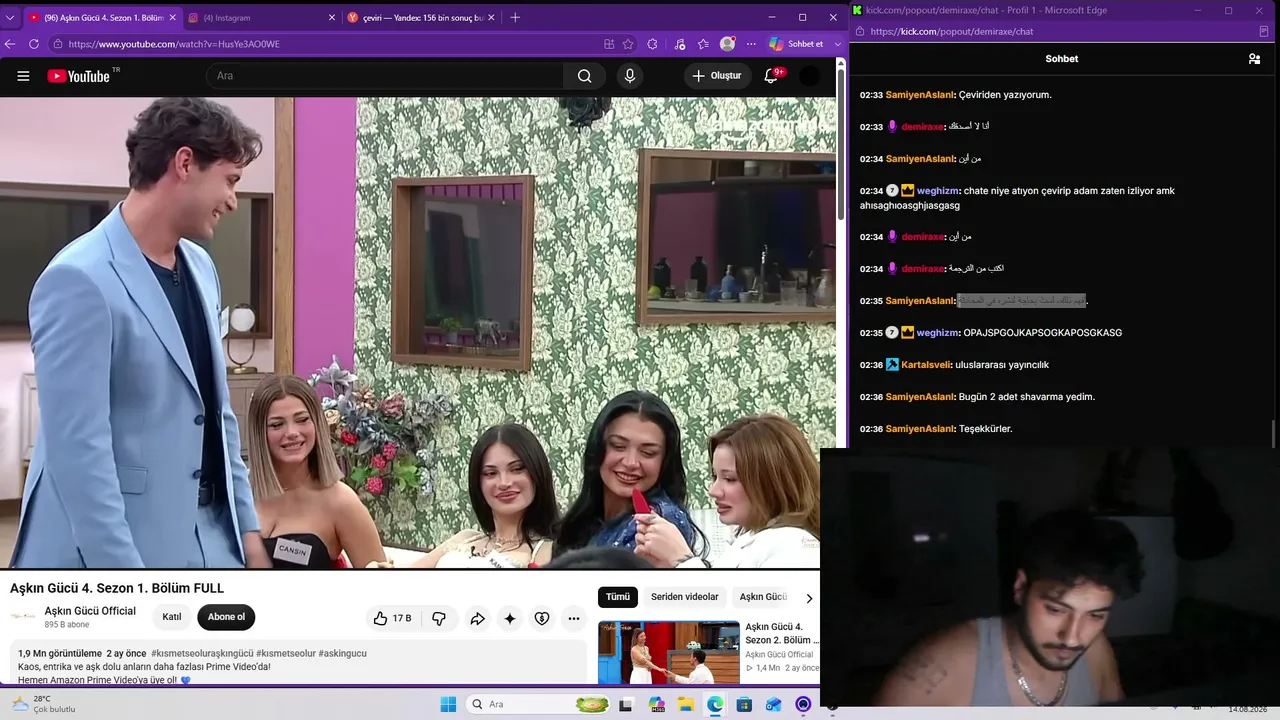
Task: Click reader icon in Kick window address bar
Action: click(x=1264, y=32)
